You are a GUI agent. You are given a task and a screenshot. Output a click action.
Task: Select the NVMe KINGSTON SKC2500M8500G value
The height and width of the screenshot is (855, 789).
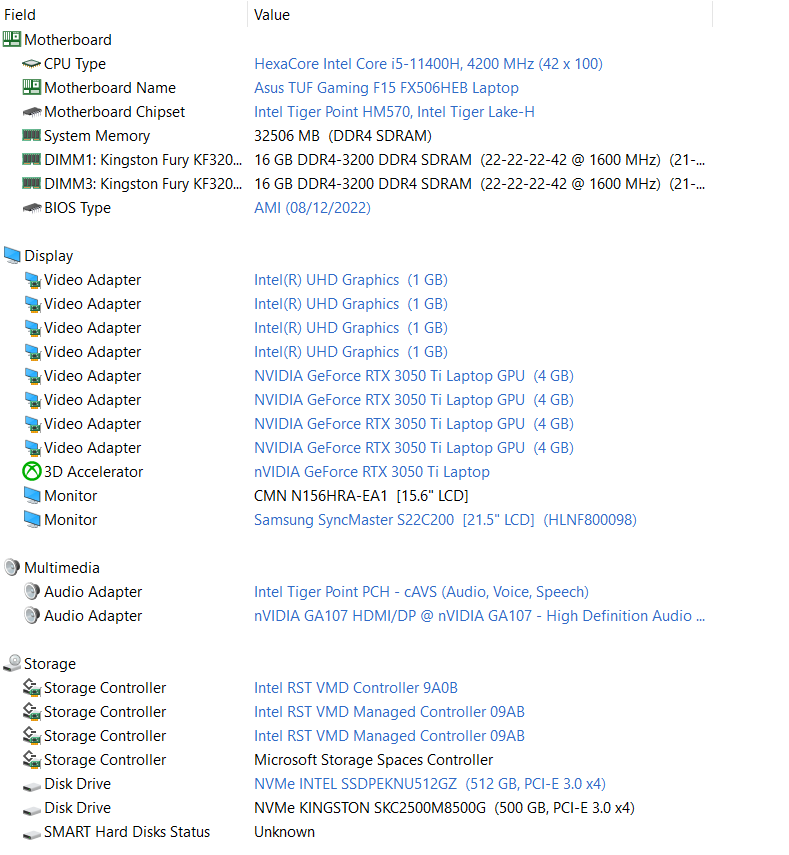444,808
